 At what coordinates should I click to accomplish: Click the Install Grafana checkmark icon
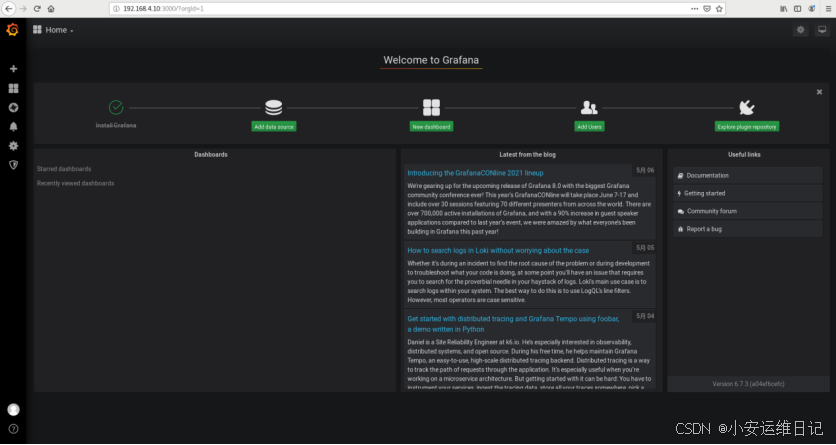116,108
